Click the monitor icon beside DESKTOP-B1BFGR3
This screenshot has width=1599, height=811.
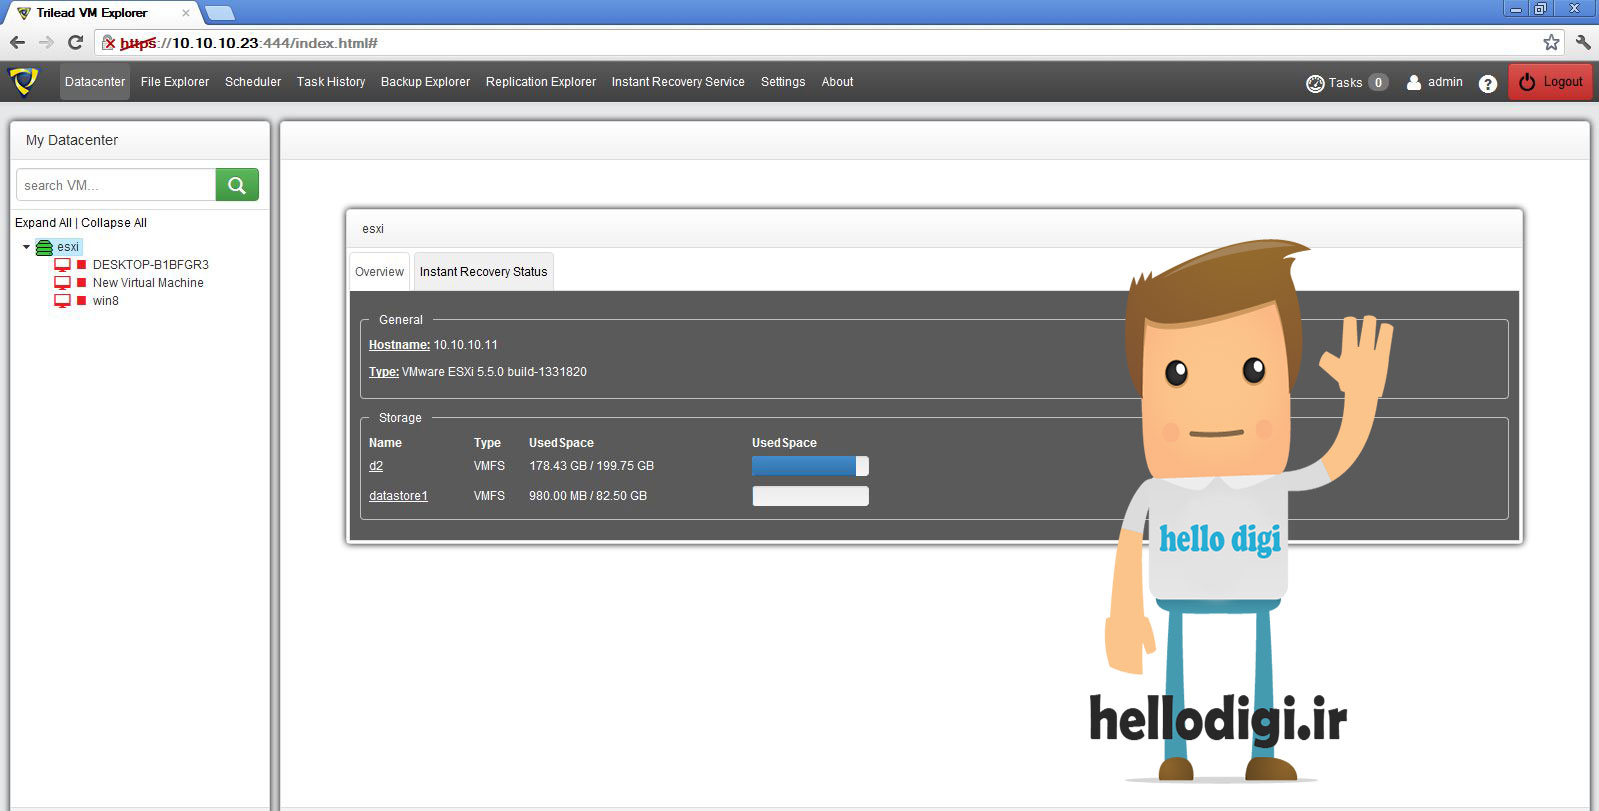pos(62,265)
